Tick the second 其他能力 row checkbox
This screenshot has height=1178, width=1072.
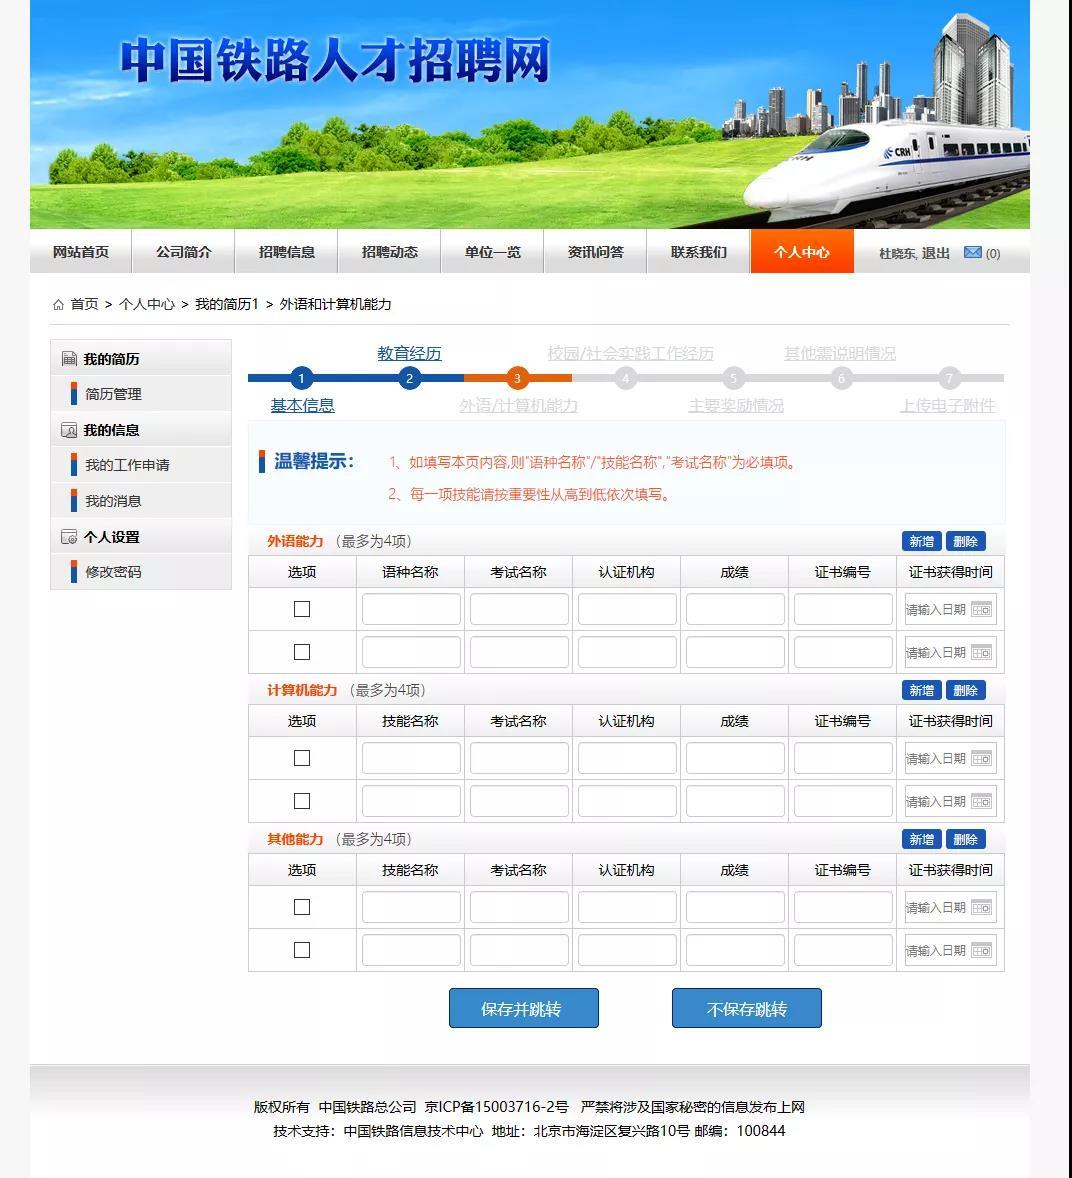(302, 950)
